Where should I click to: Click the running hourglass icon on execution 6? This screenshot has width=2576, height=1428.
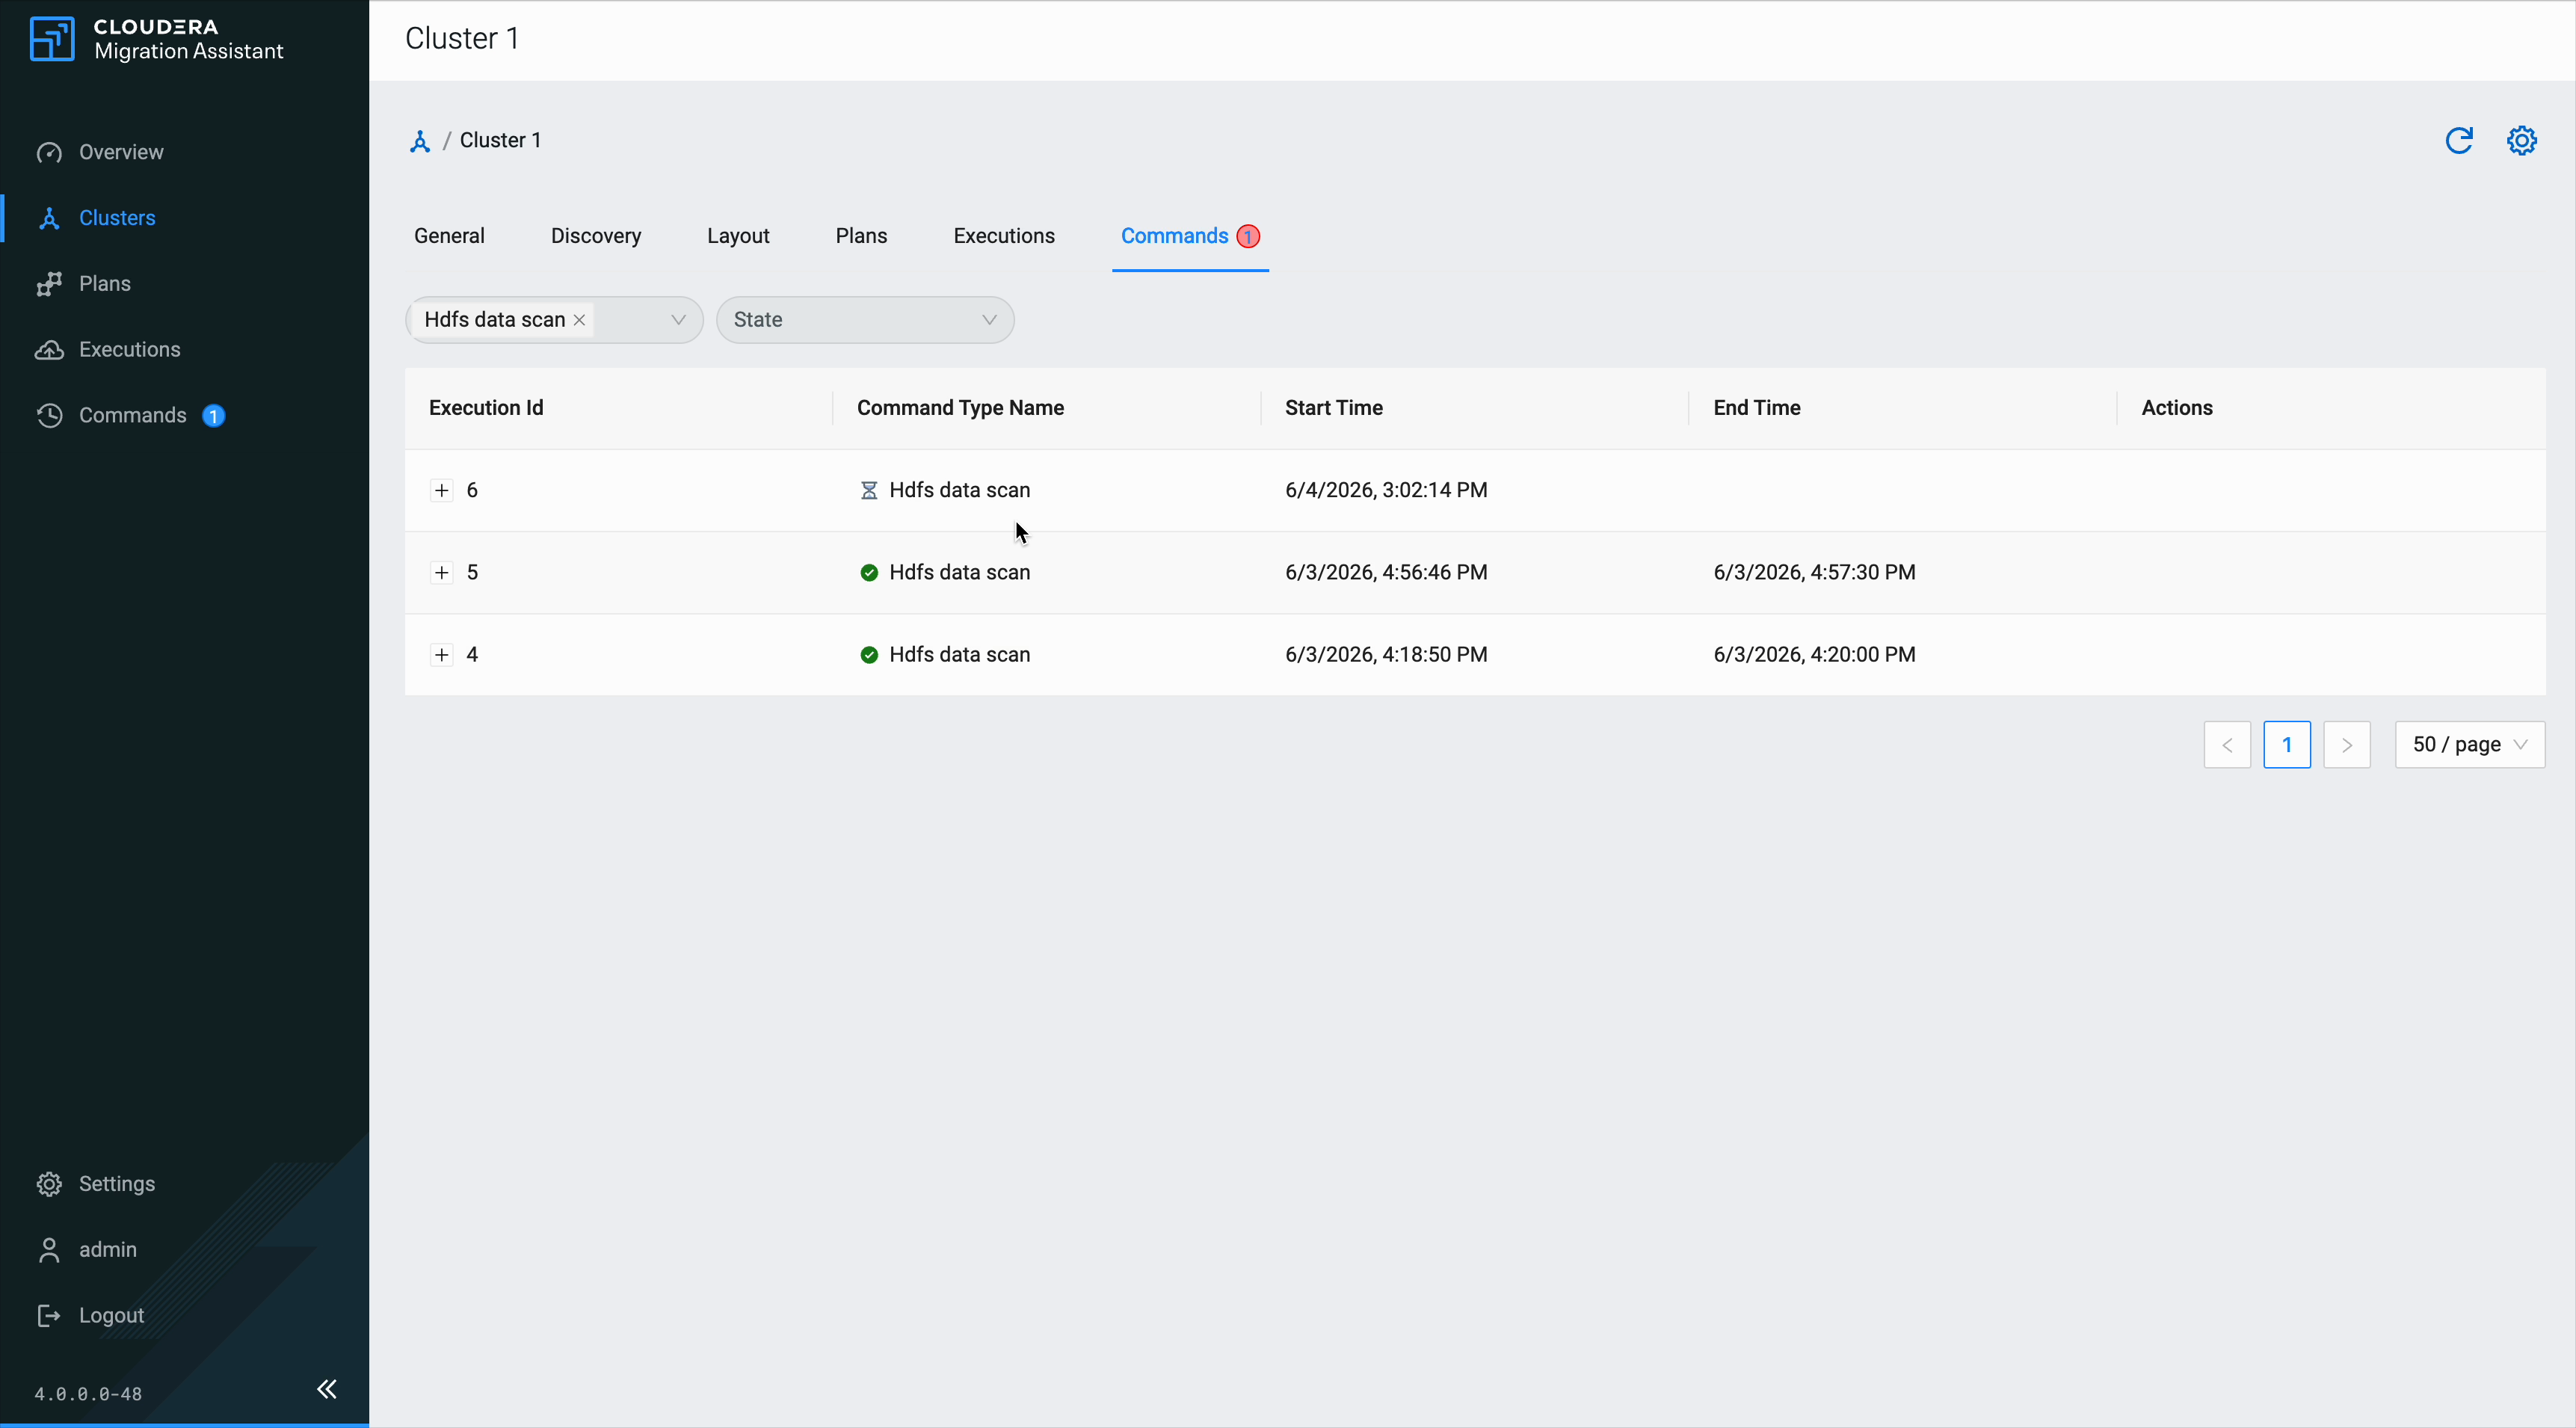click(869, 490)
